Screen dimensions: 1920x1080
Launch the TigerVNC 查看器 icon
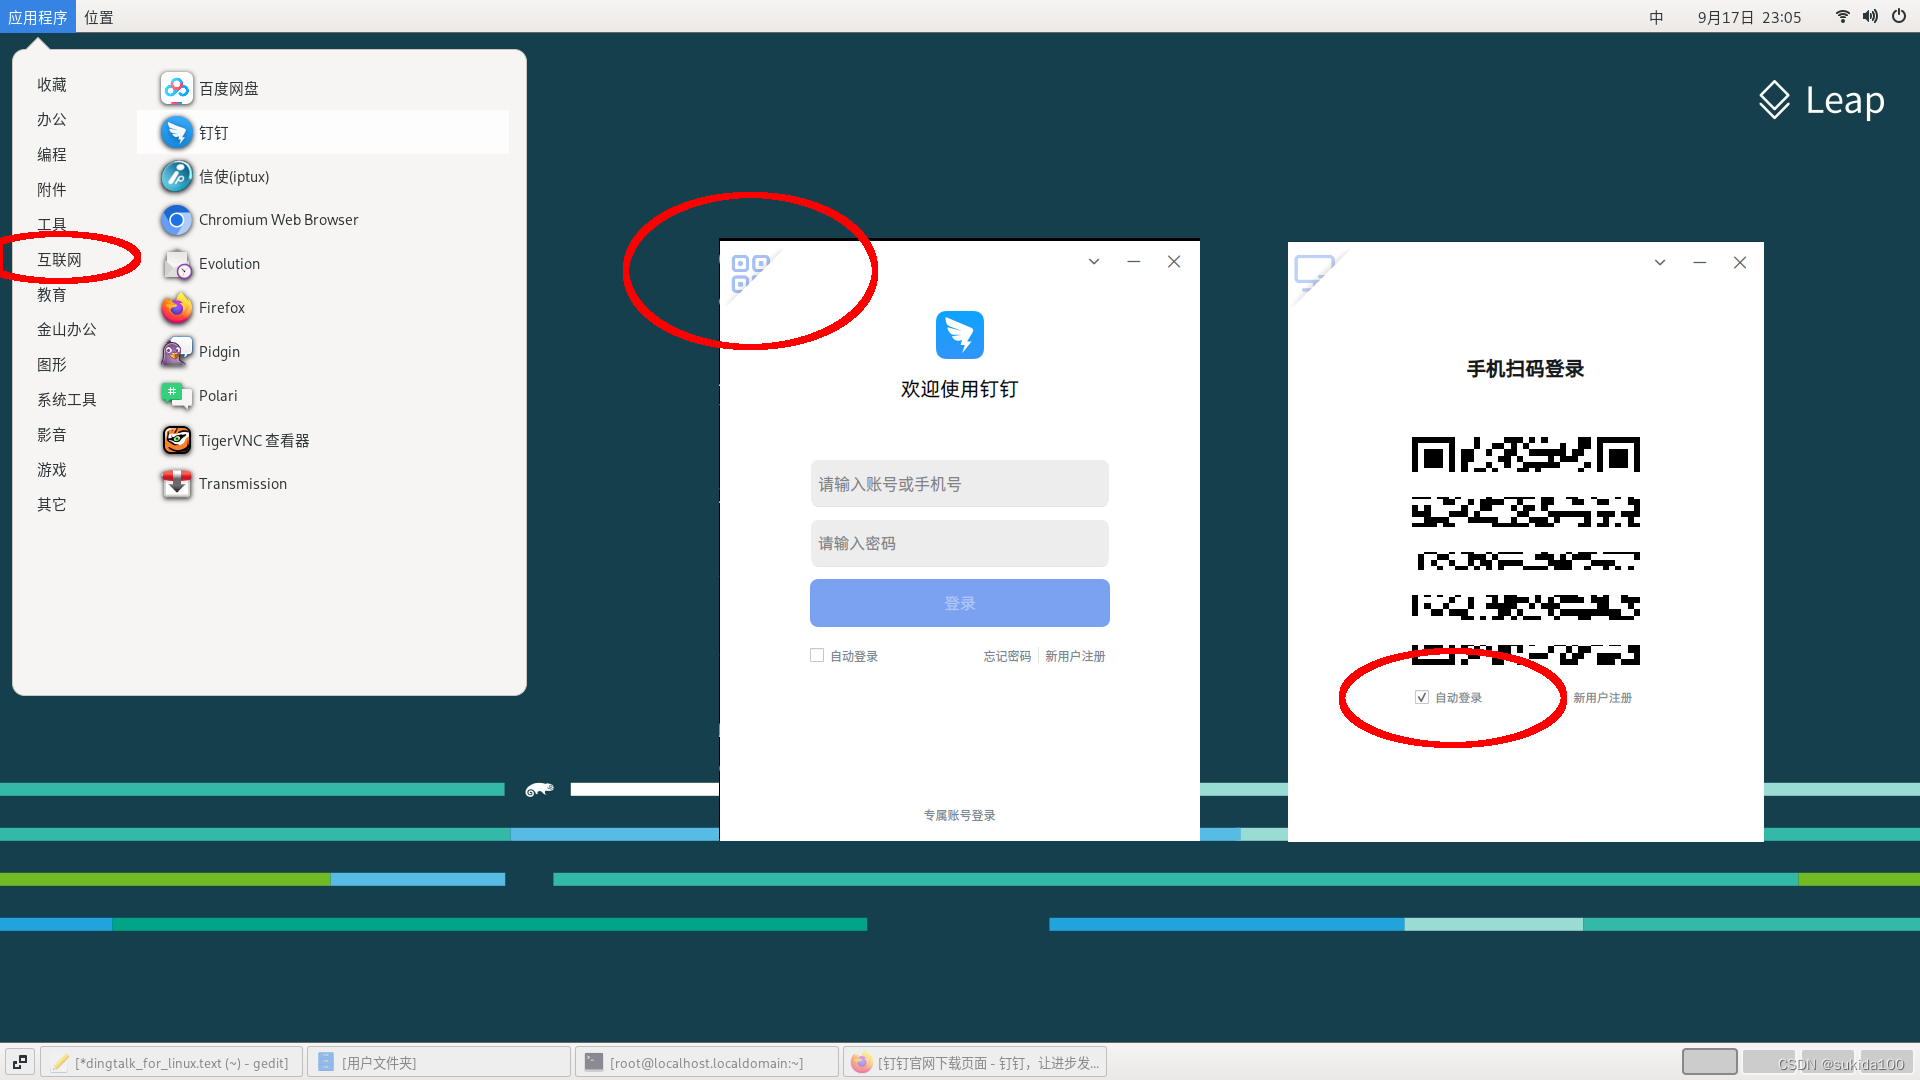(x=176, y=440)
